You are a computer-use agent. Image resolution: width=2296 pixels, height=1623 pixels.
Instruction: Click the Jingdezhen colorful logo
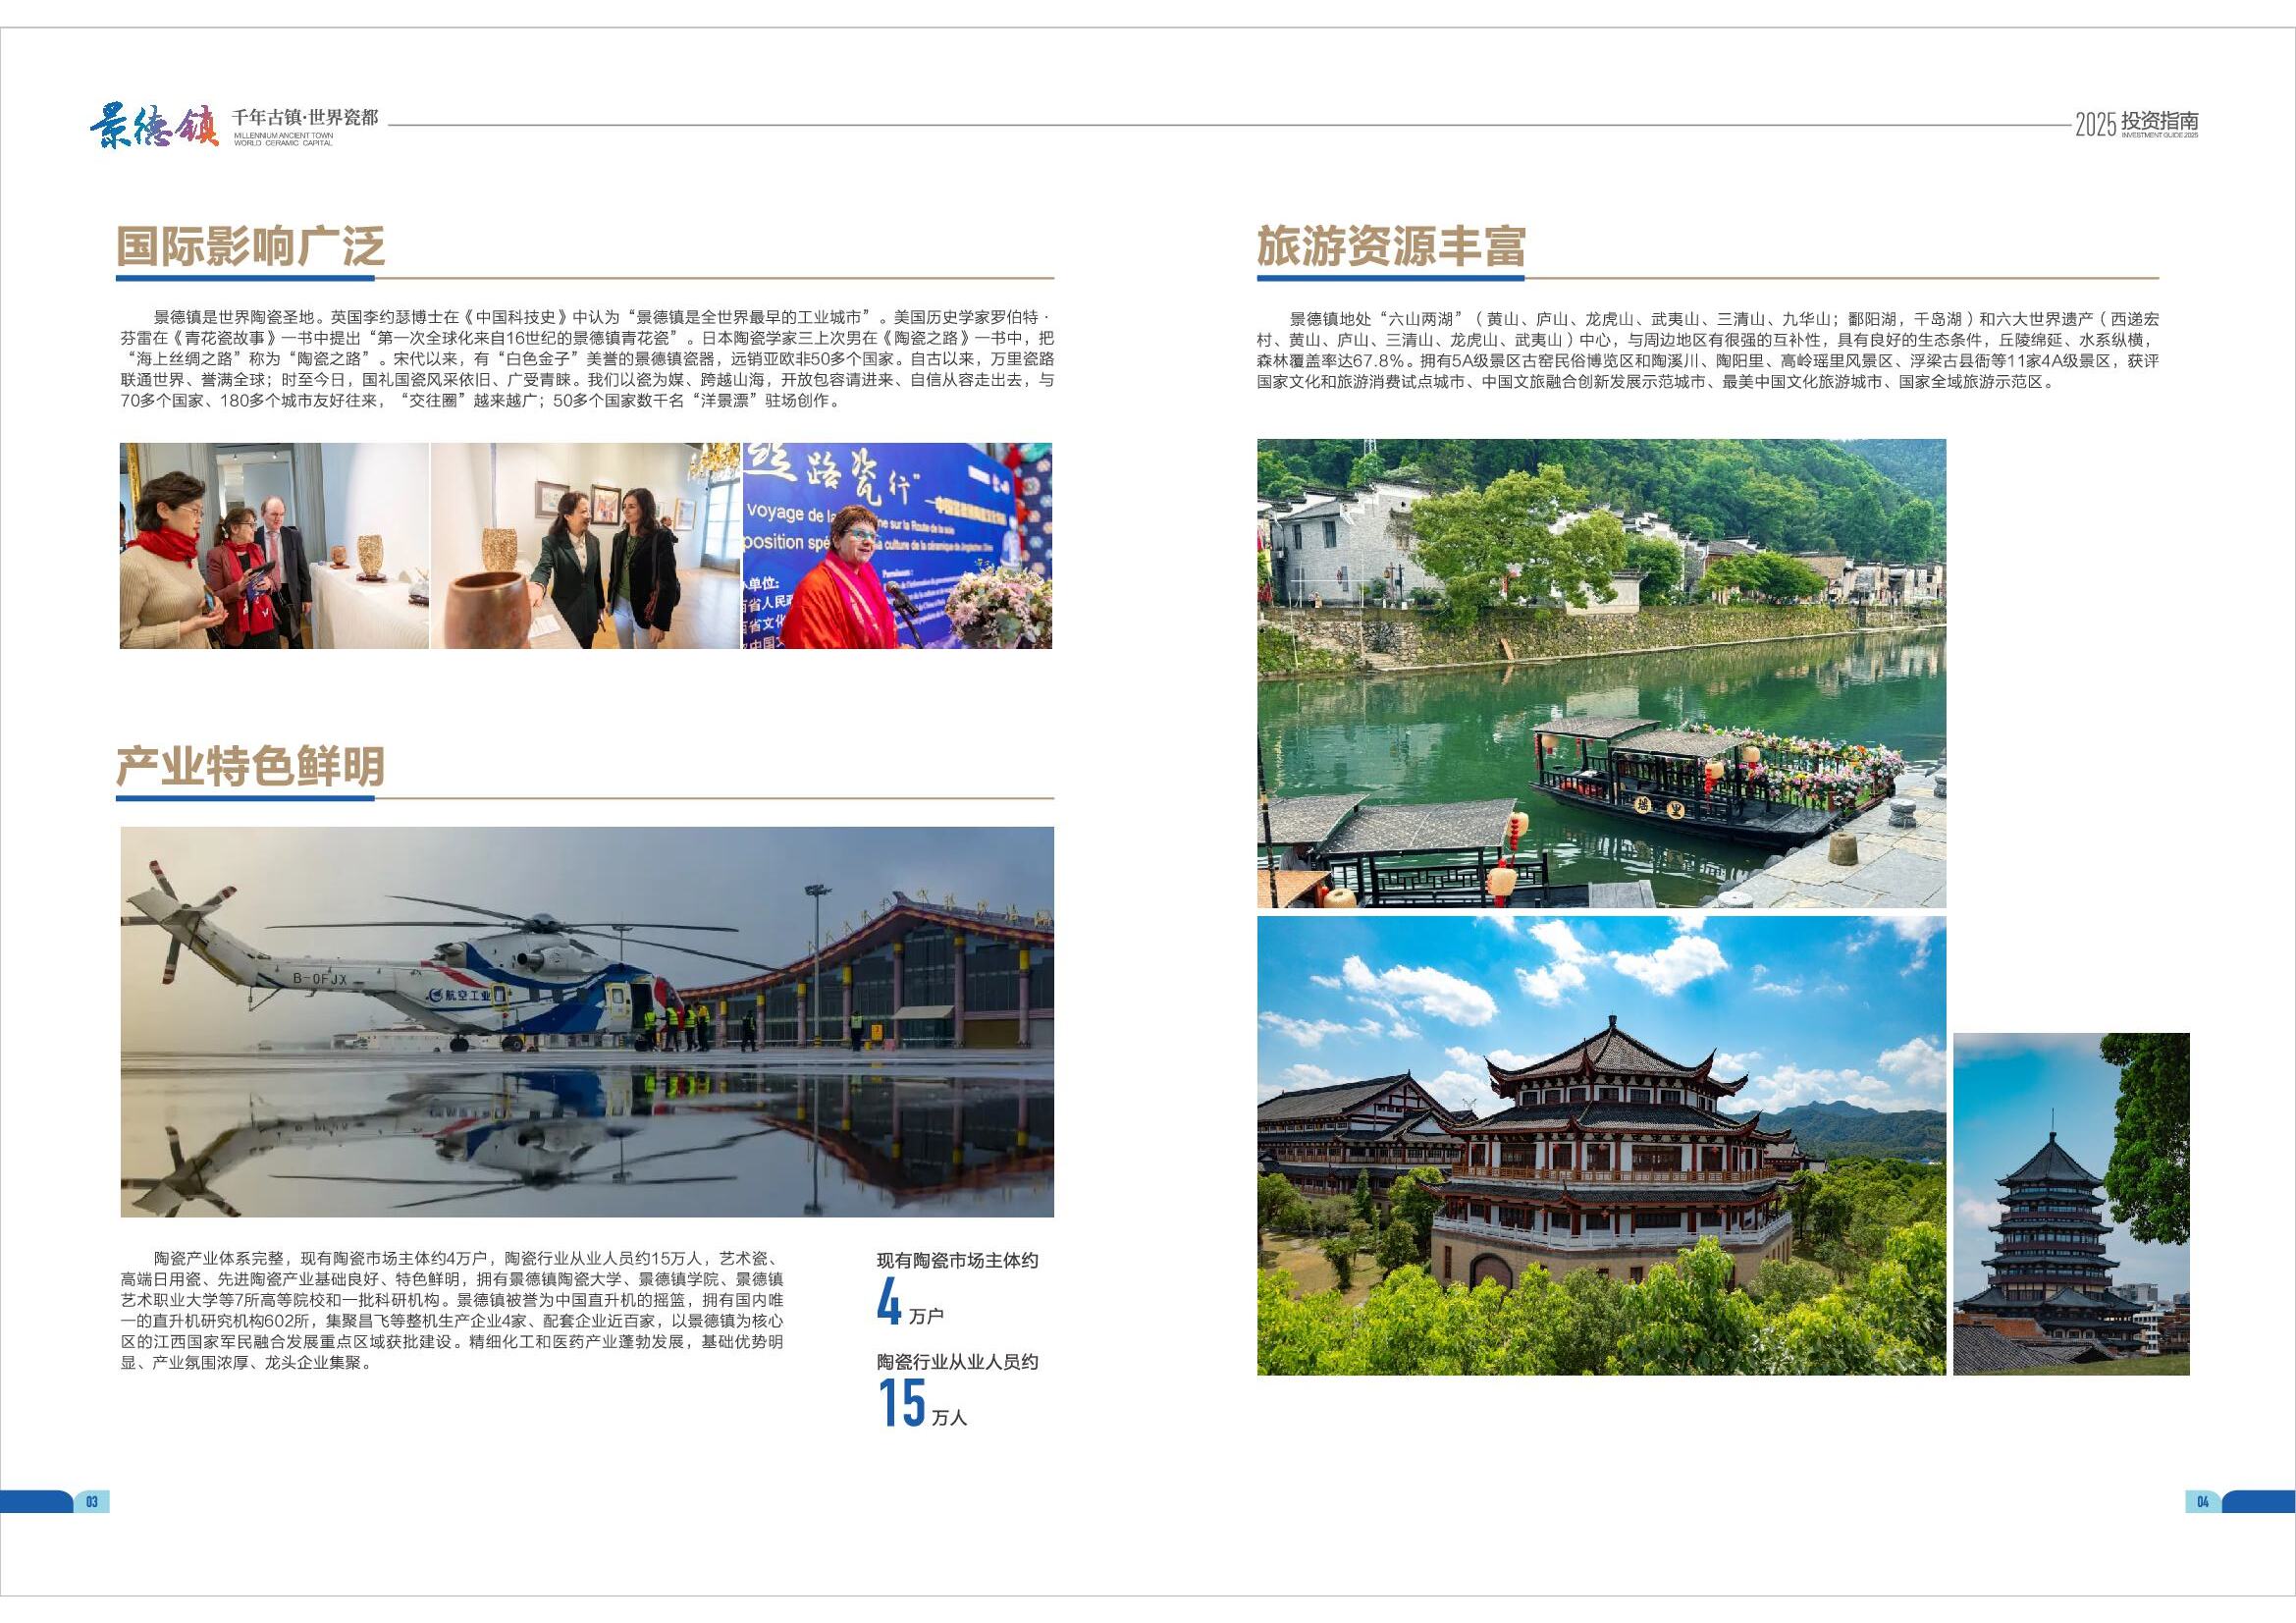[x=153, y=127]
